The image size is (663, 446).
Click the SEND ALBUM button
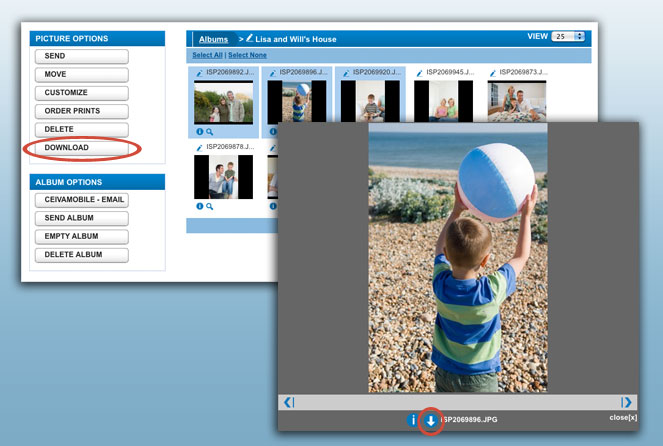click(x=82, y=218)
